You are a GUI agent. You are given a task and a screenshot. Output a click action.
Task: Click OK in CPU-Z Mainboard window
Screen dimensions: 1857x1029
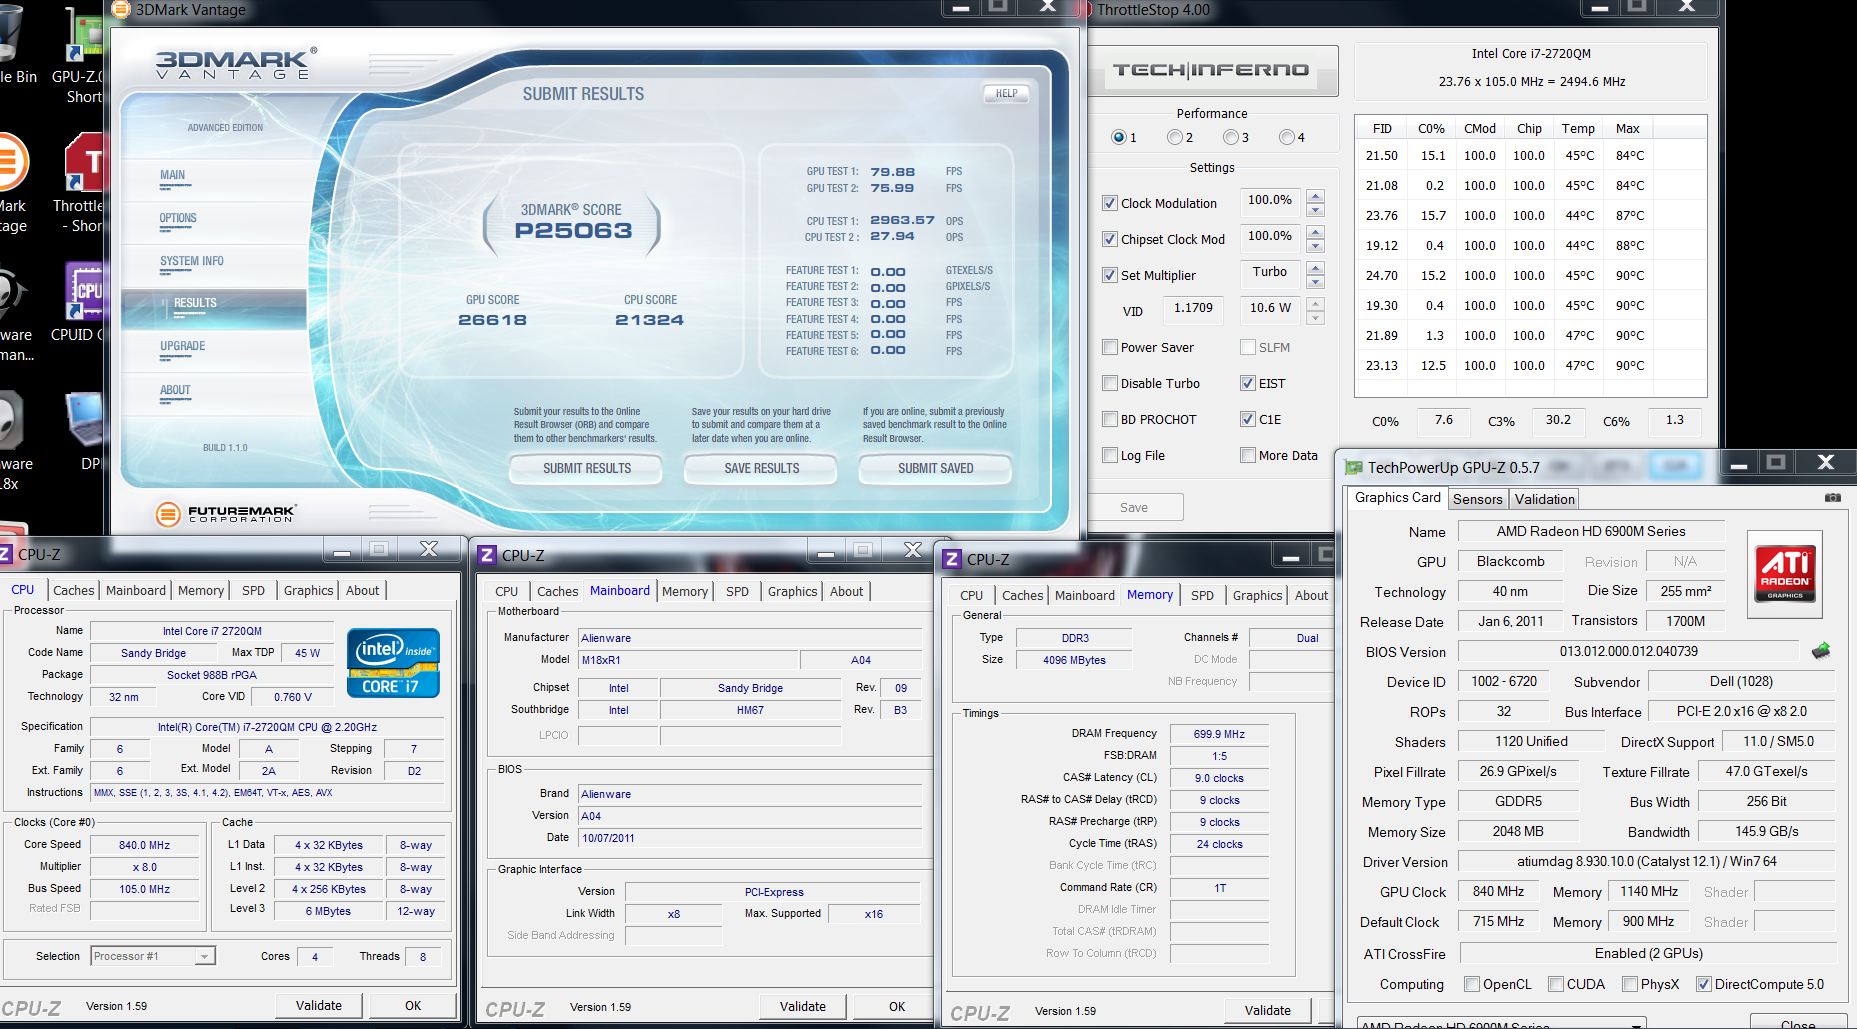[x=897, y=1006]
